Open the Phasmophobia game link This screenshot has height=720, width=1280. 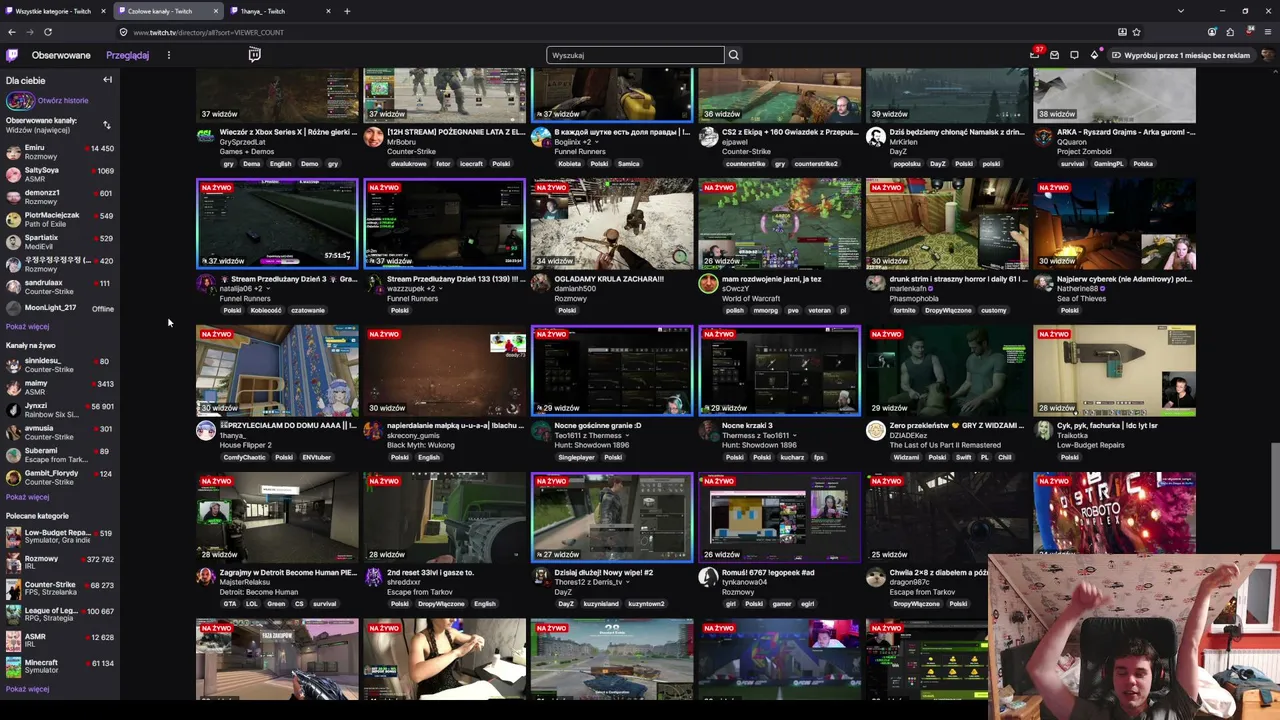click(x=914, y=298)
